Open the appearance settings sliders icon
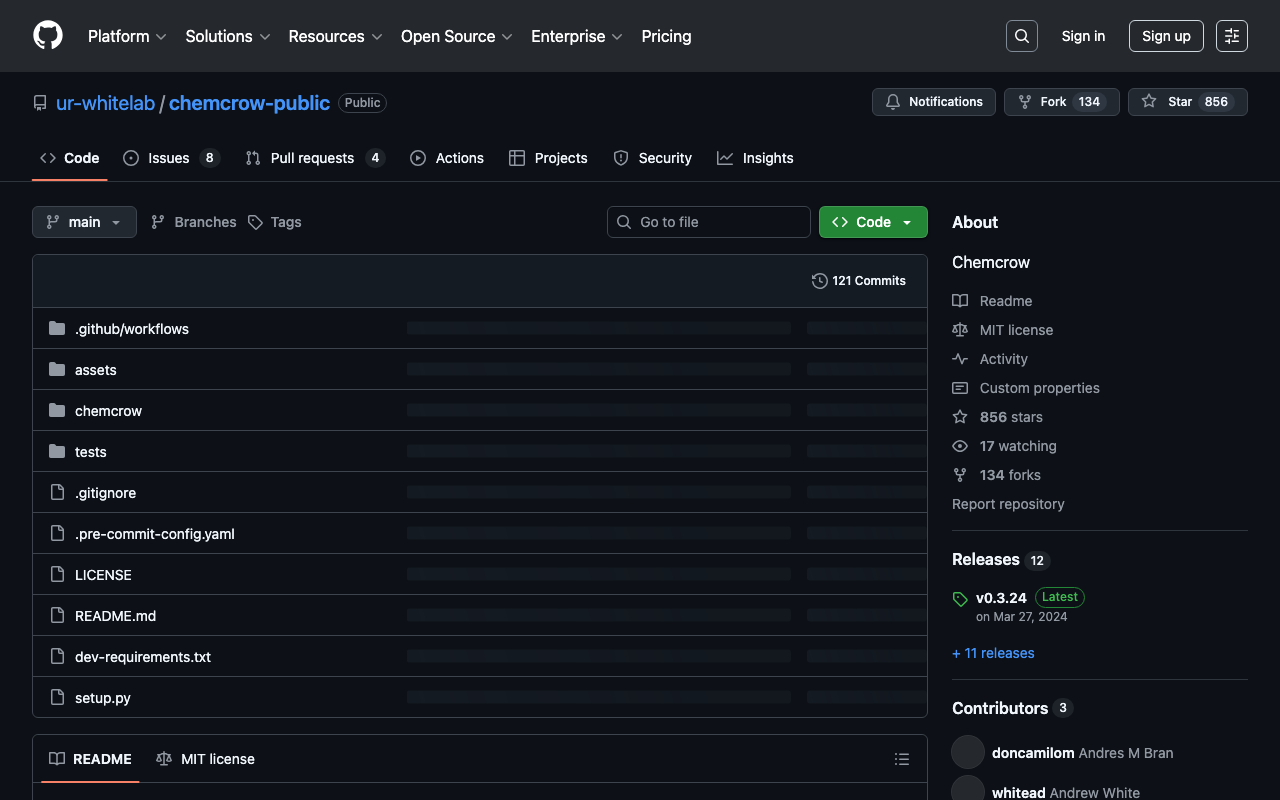This screenshot has width=1280, height=800. [x=1231, y=36]
